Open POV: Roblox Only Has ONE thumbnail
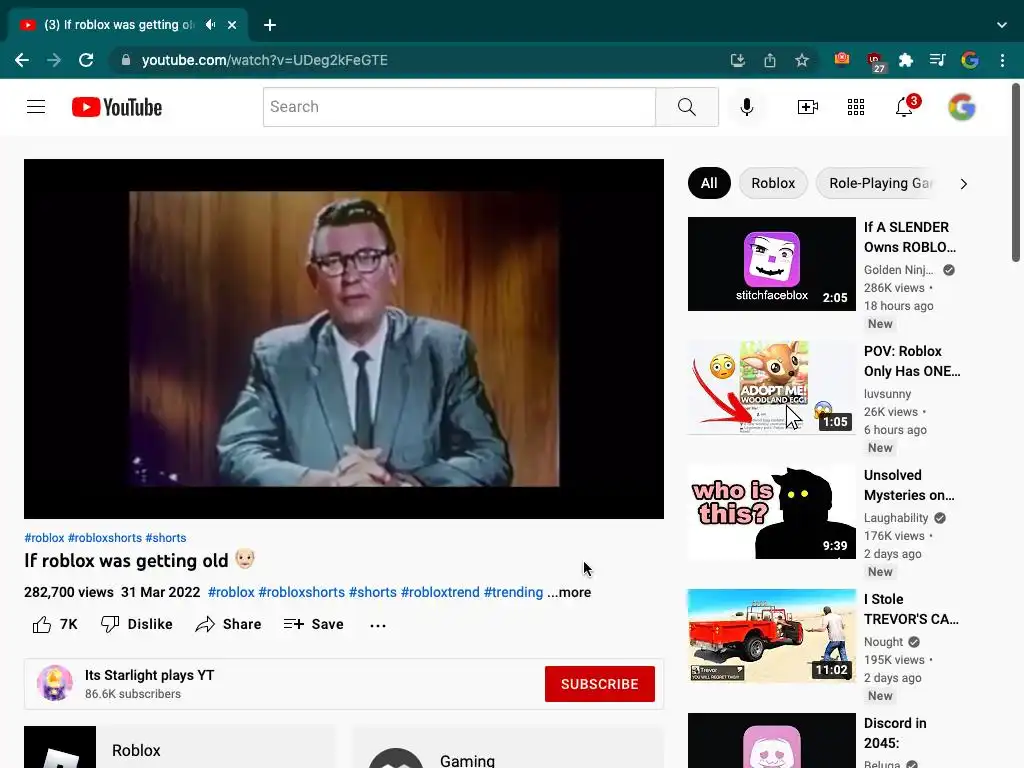1024x768 pixels. pyautogui.click(x=771, y=388)
